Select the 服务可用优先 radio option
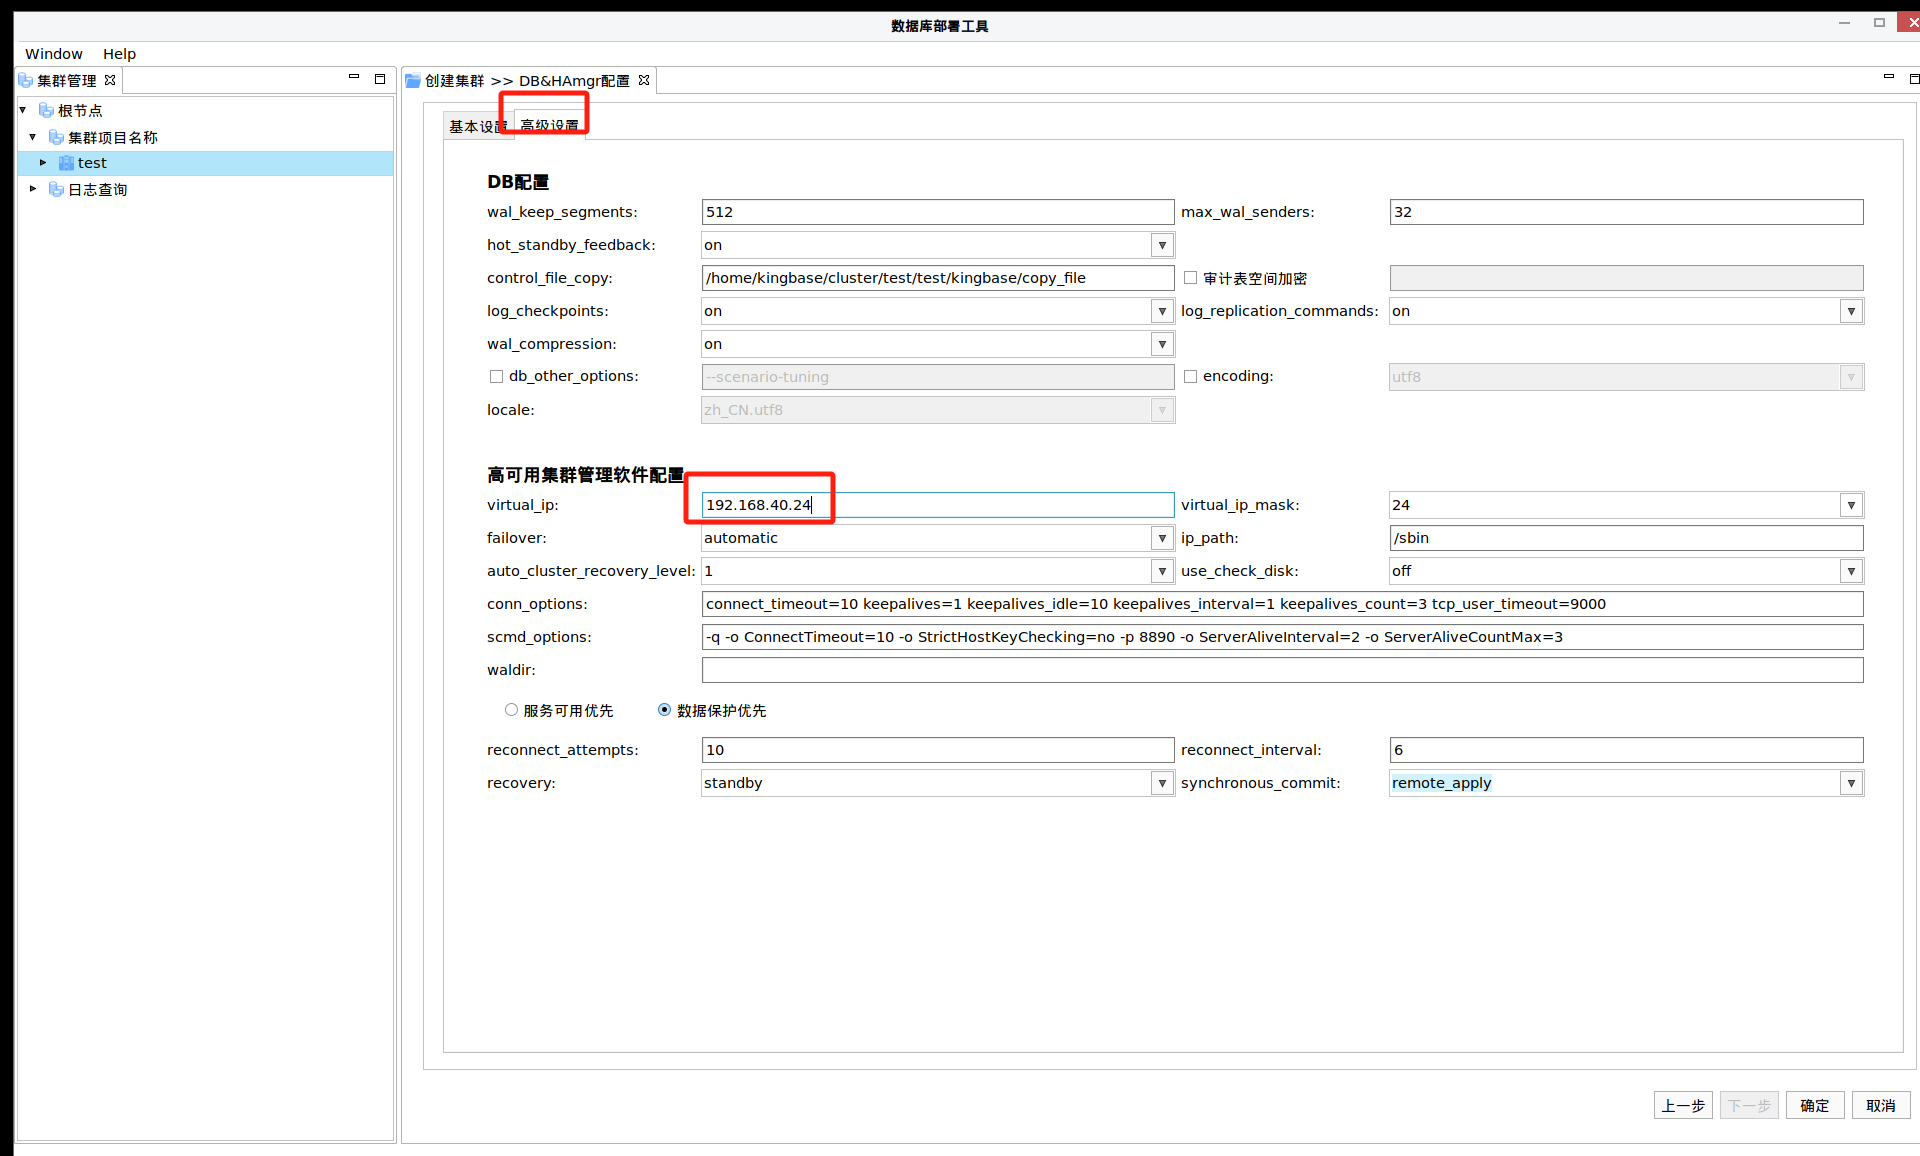 [511, 710]
